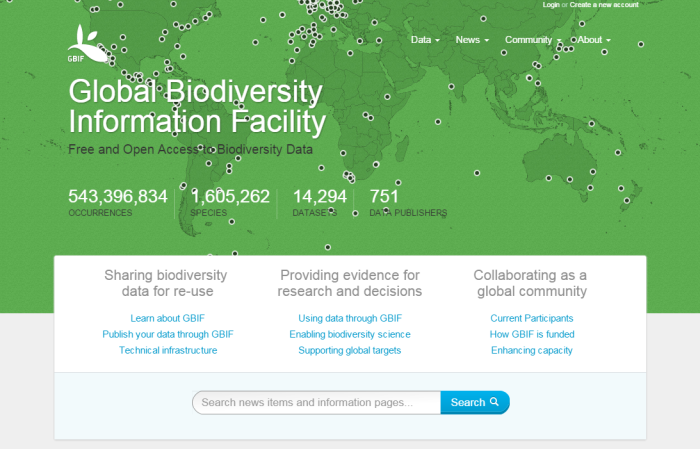Open Create a new account link

point(605,5)
